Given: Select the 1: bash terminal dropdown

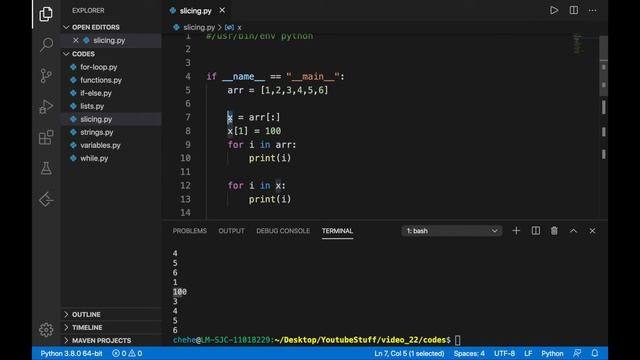Looking at the screenshot, I should [451, 231].
